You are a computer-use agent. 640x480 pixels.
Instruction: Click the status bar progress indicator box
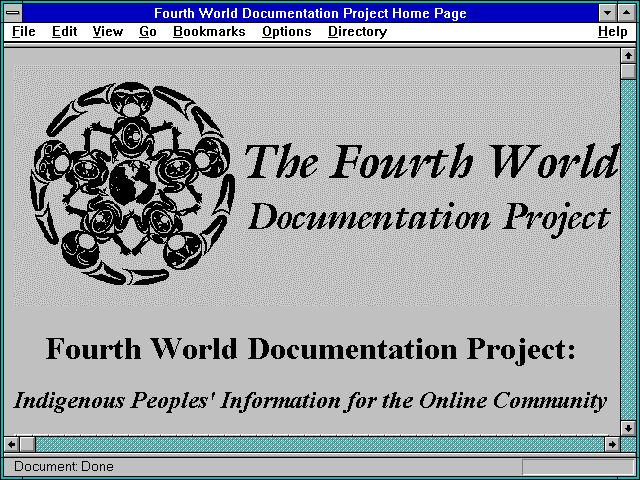tap(578, 467)
